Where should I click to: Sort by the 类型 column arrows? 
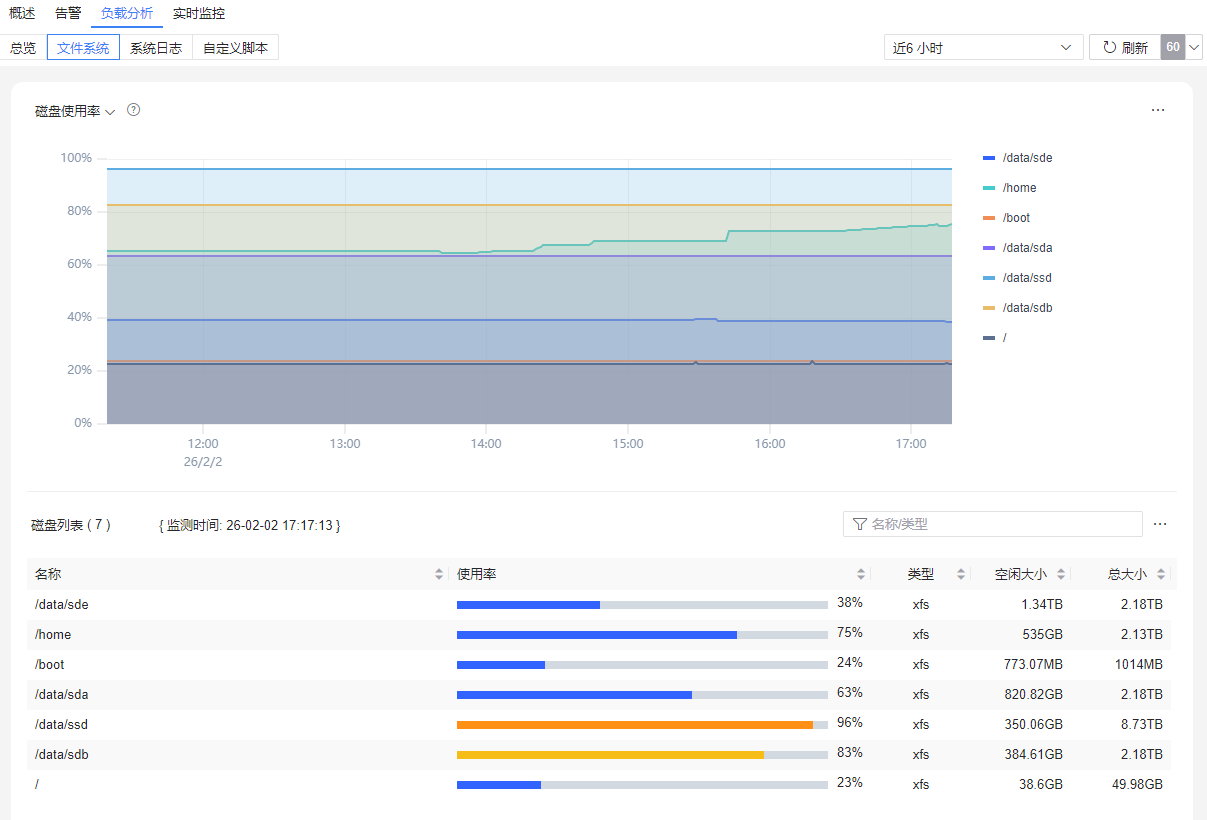click(x=961, y=574)
